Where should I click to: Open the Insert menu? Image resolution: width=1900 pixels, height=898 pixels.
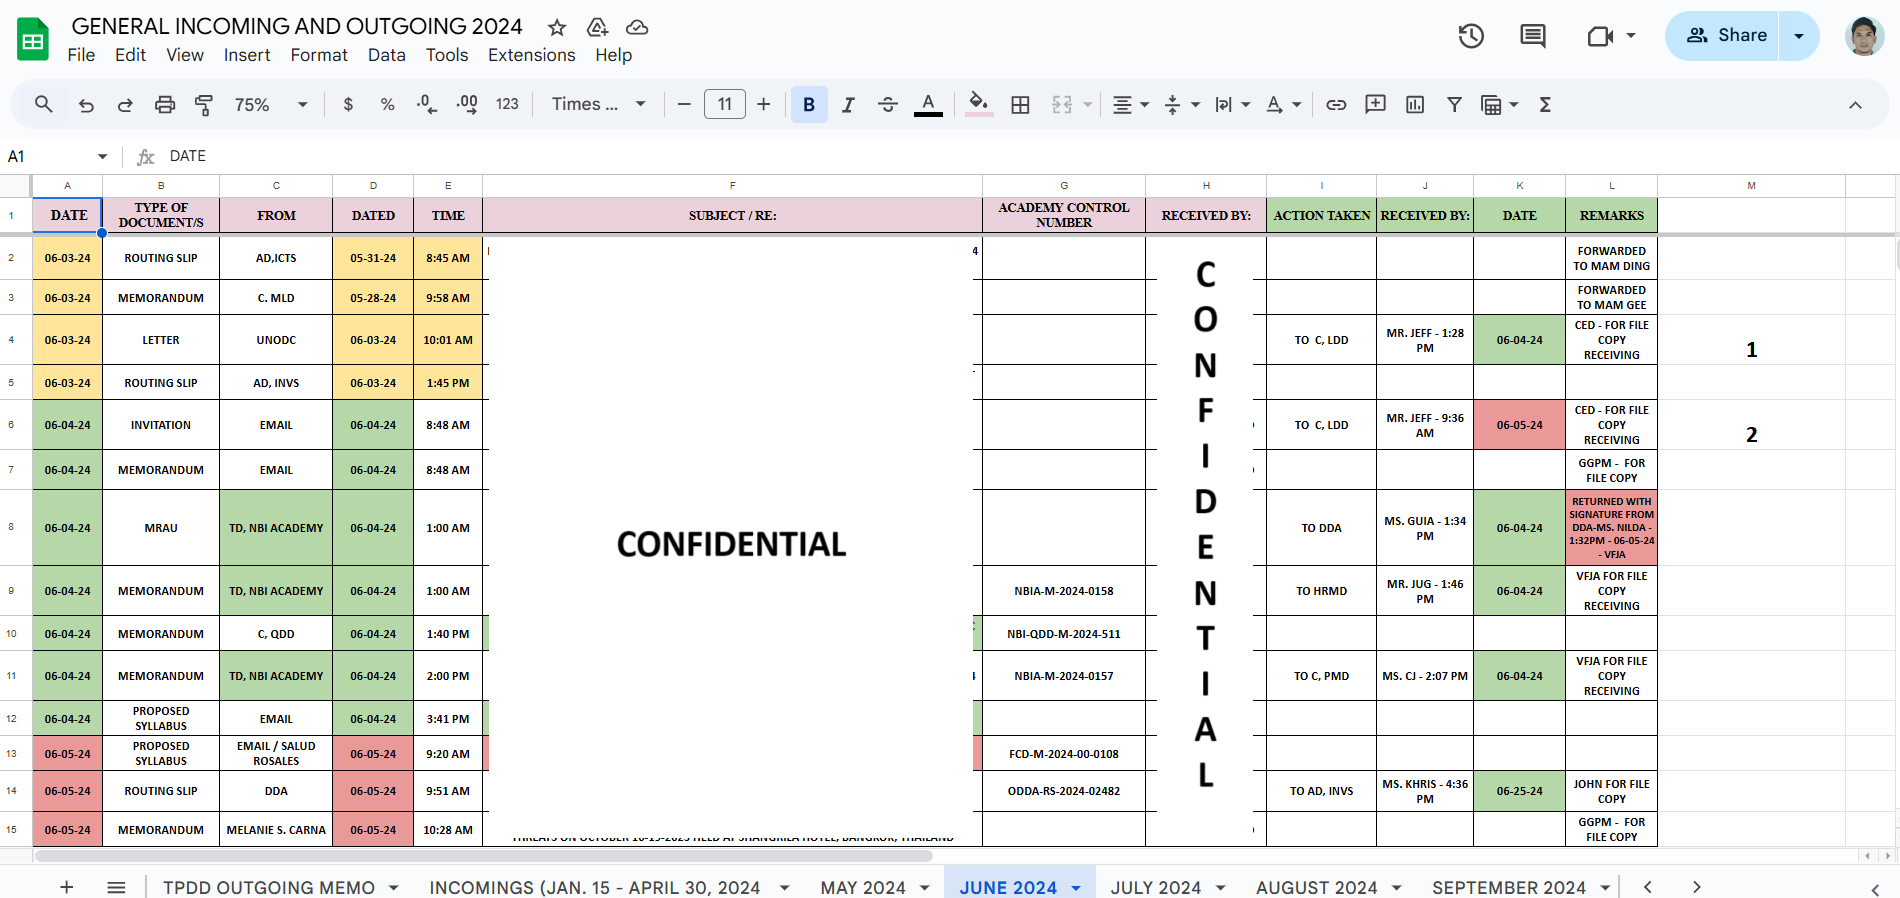click(x=247, y=55)
